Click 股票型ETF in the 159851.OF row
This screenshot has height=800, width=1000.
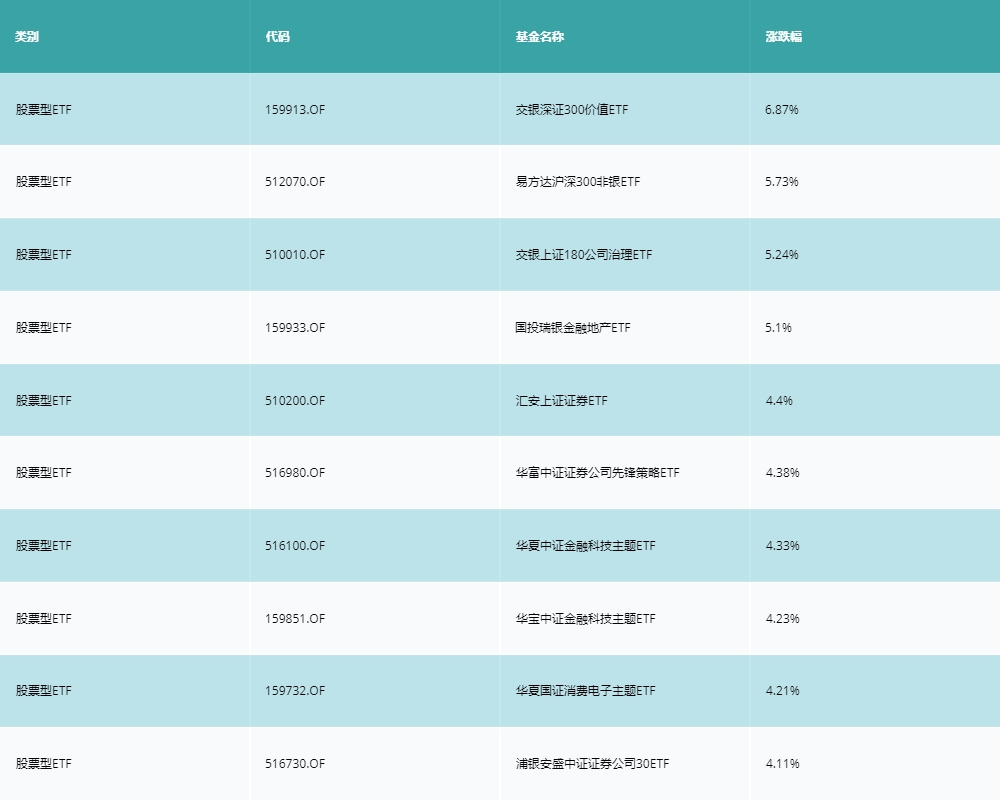pyautogui.click(x=43, y=619)
